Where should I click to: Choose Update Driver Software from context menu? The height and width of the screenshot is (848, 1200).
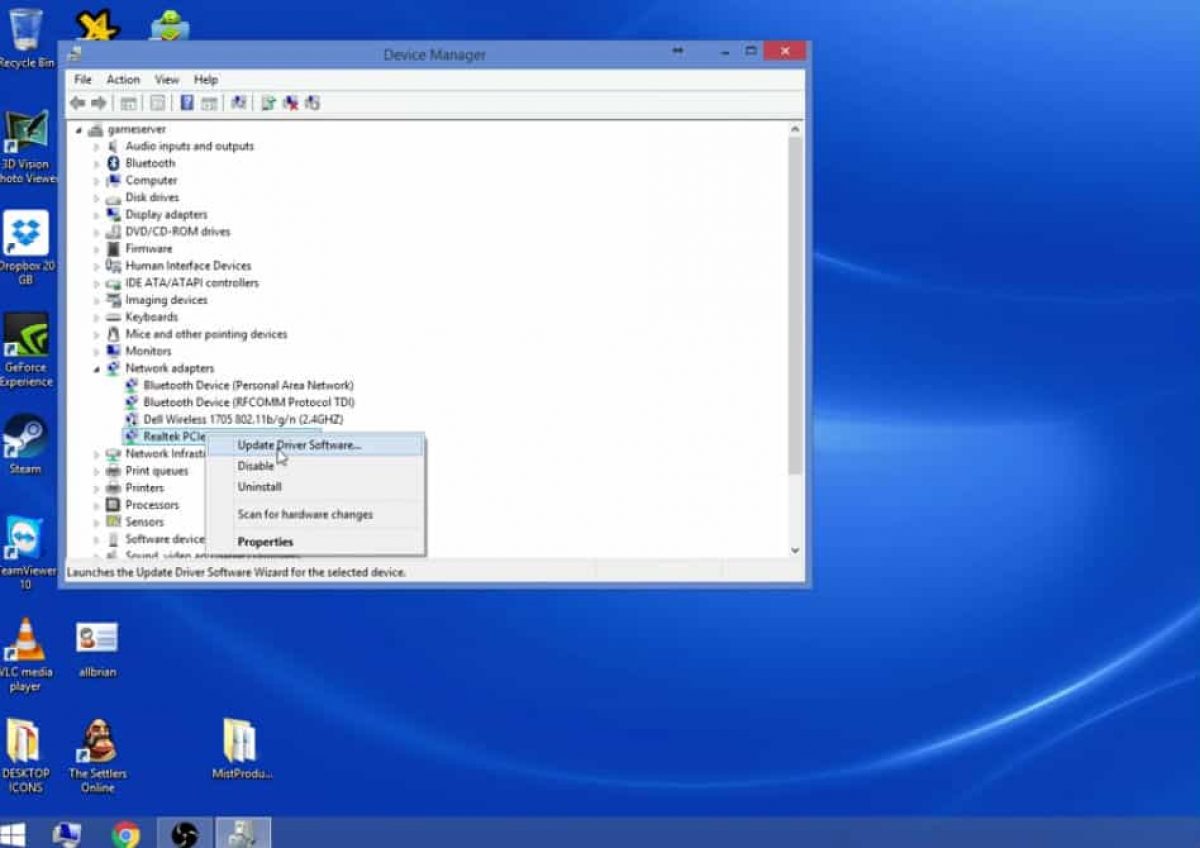[299, 445]
